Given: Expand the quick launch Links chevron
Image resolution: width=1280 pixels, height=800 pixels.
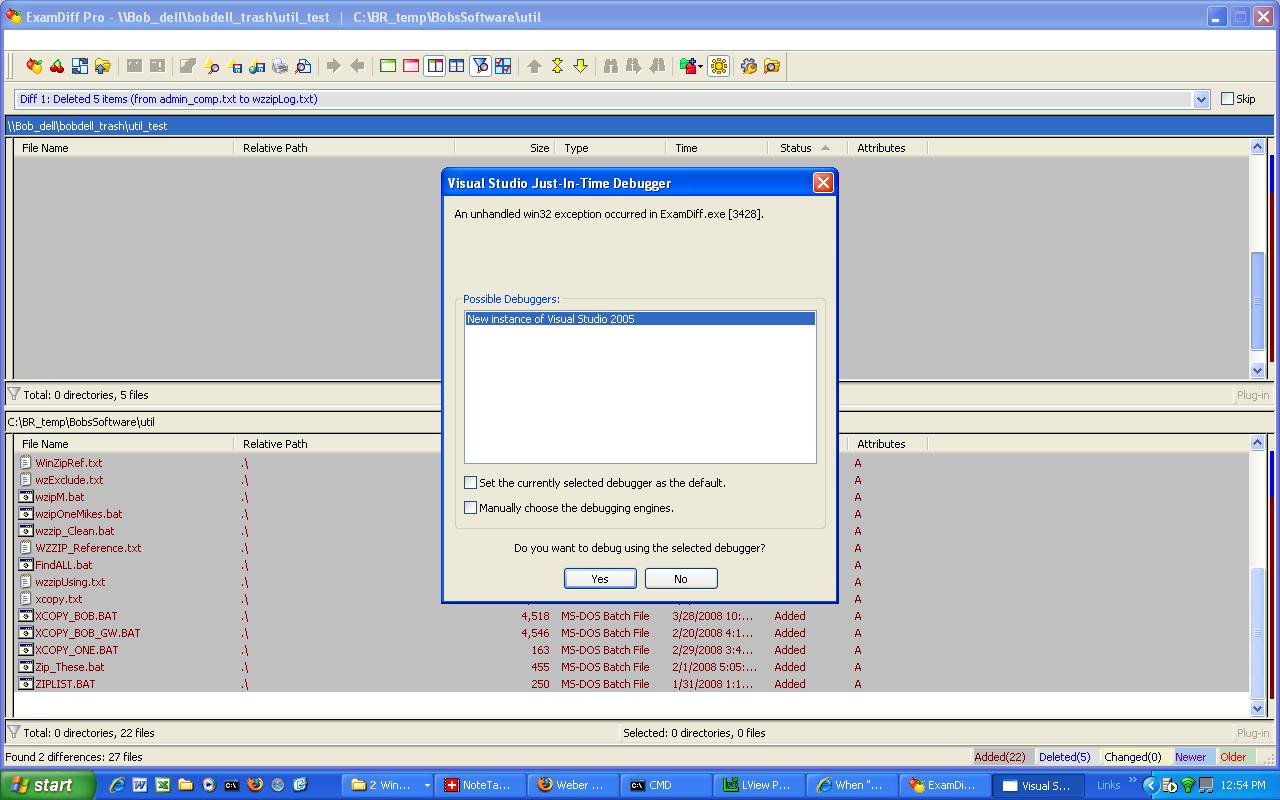Looking at the screenshot, I should coord(1133,781).
